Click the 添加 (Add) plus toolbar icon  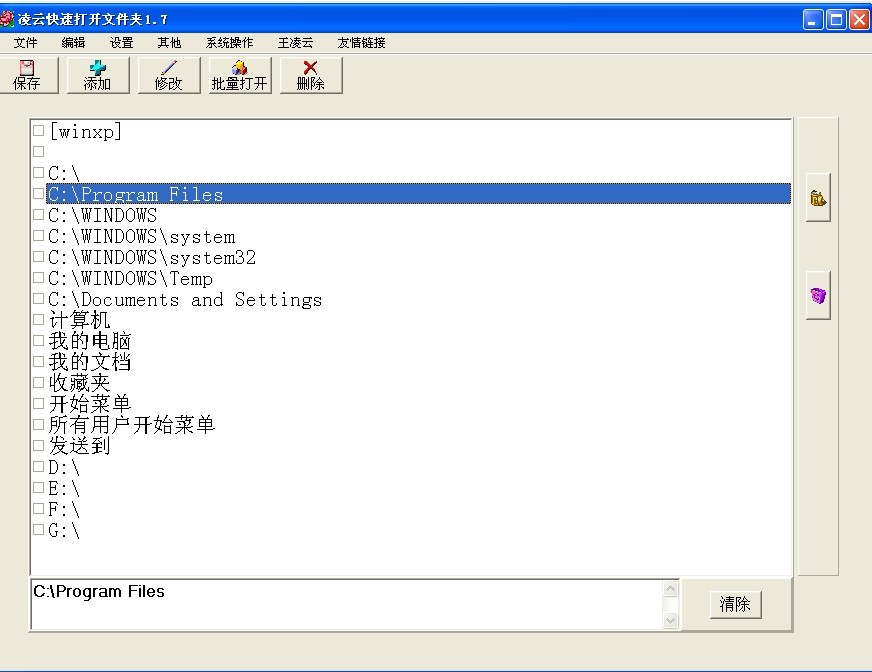click(x=97, y=75)
